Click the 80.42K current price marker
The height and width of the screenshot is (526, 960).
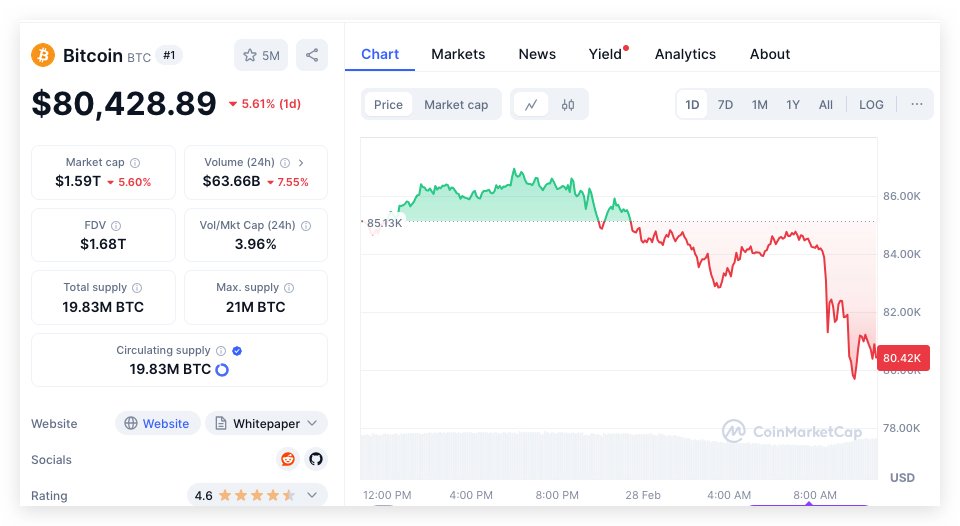[903, 357]
